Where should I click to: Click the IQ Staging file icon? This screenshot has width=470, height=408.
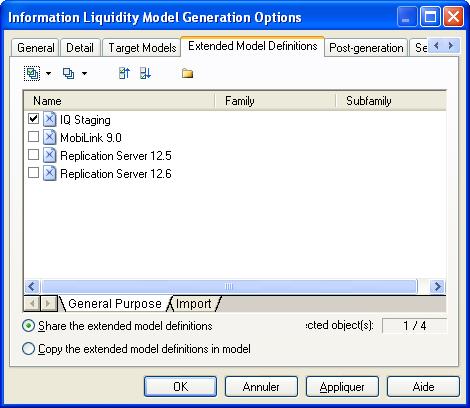pyautogui.click(x=50, y=119)
